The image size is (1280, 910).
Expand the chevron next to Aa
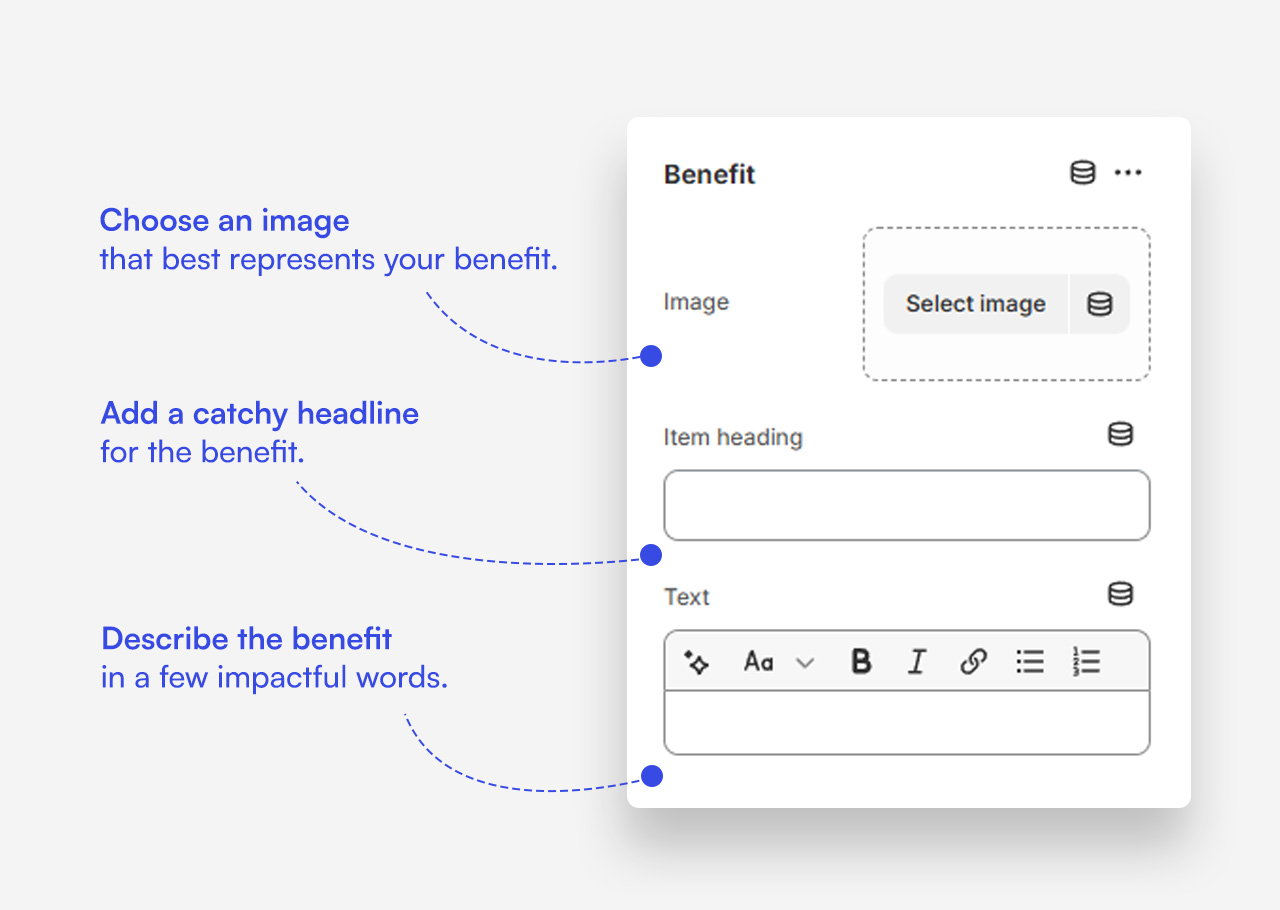point(805,663)
